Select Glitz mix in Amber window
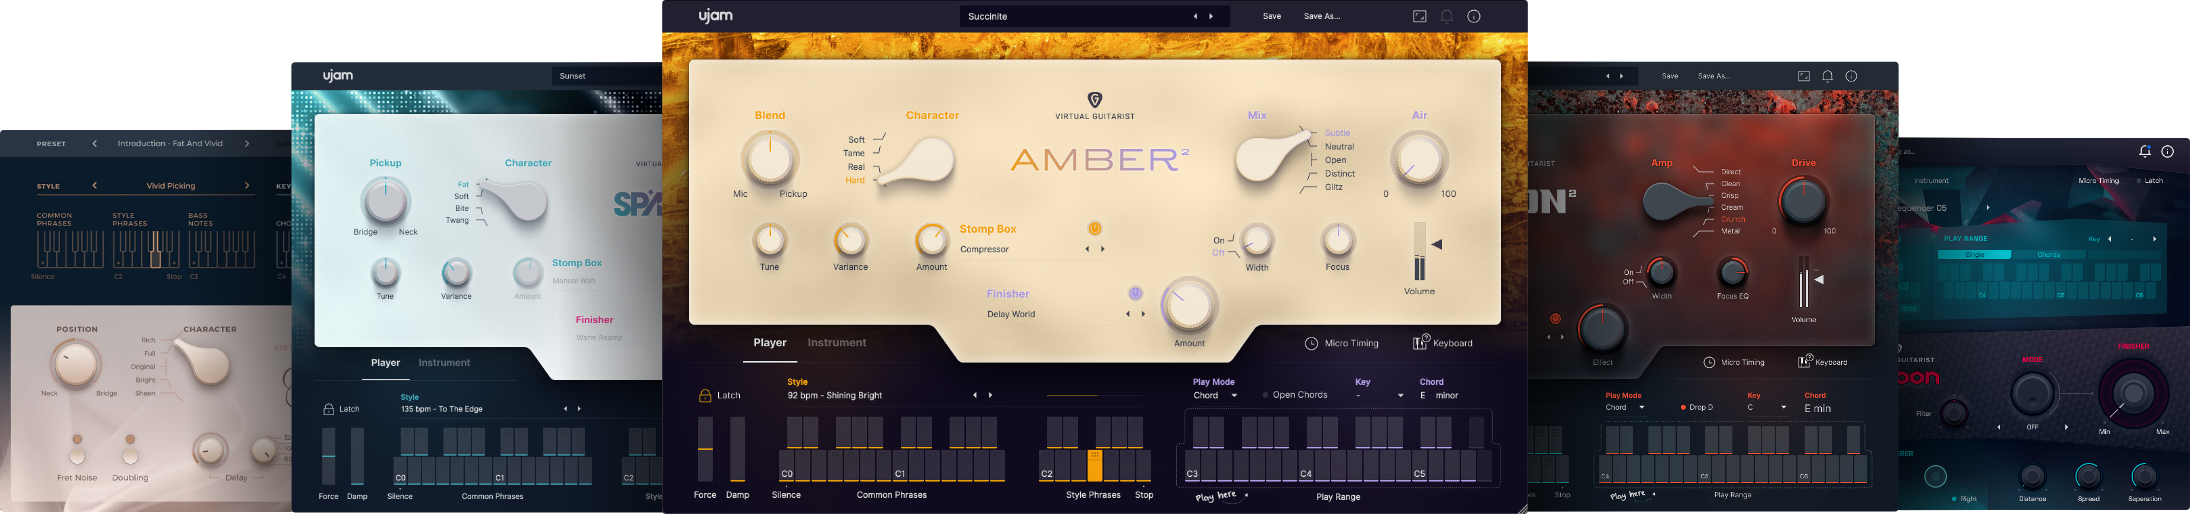2190x514 pixels. (x=1333, y=187)
